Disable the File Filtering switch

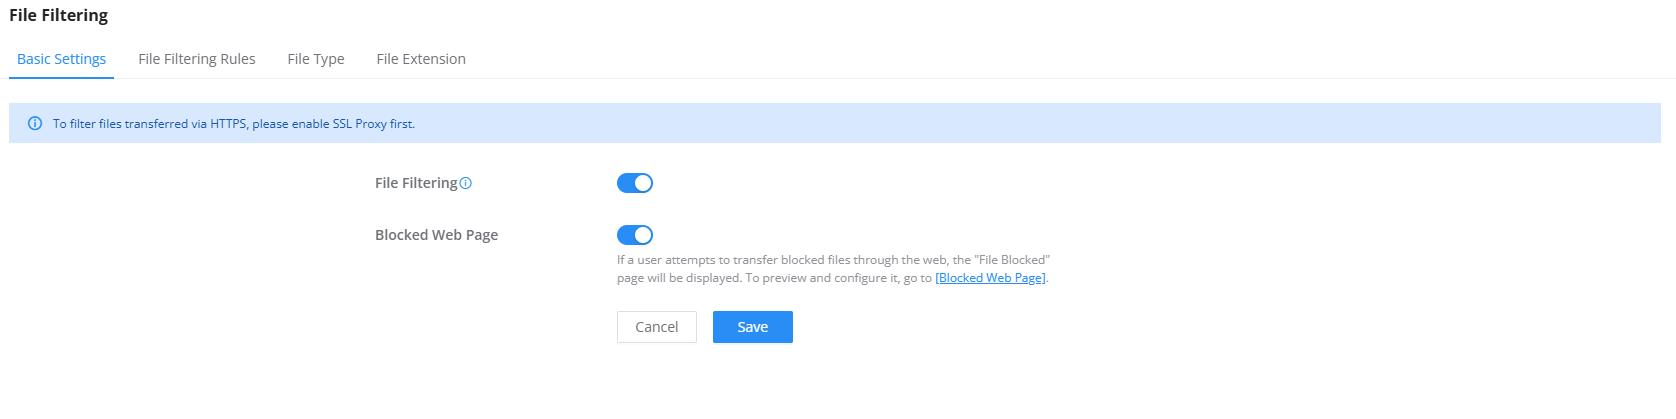coord(635,183)
